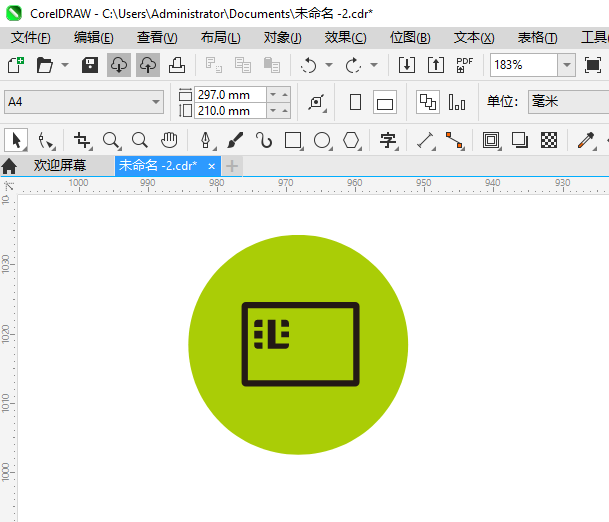
Task: Toggle apply layout to current page
Action: click(x=457, y=102)
